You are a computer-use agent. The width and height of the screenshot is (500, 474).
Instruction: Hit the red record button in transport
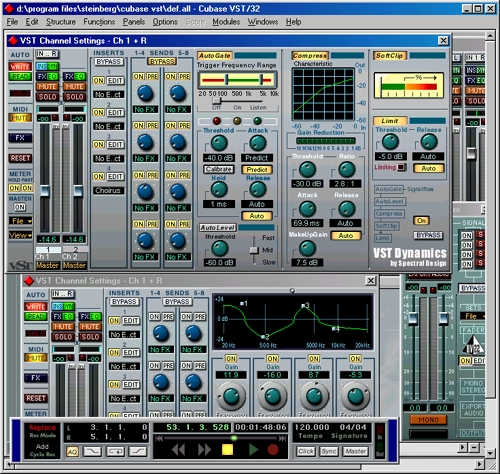273,450
